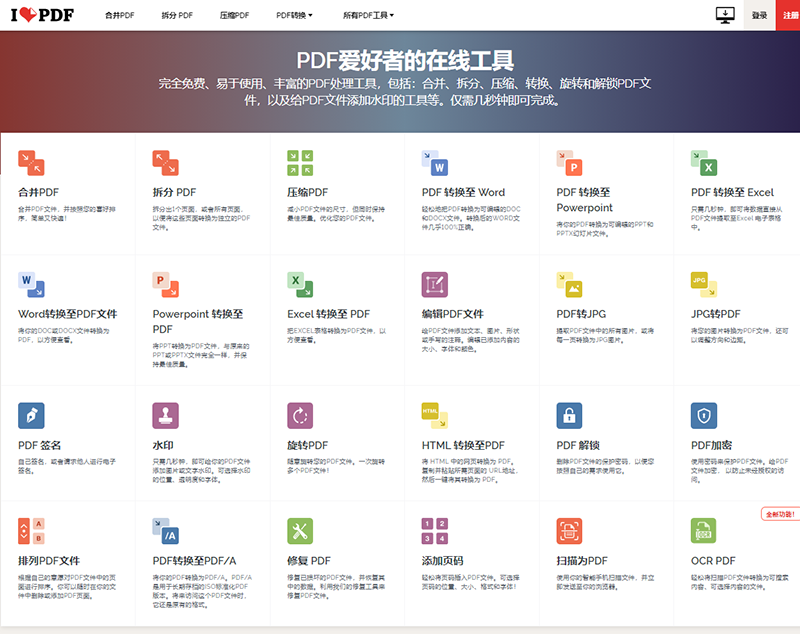Open the 修复 PDF title link
Image resolution: width=800 pixels, height=634 pixels.
click(x=309, y=561)
